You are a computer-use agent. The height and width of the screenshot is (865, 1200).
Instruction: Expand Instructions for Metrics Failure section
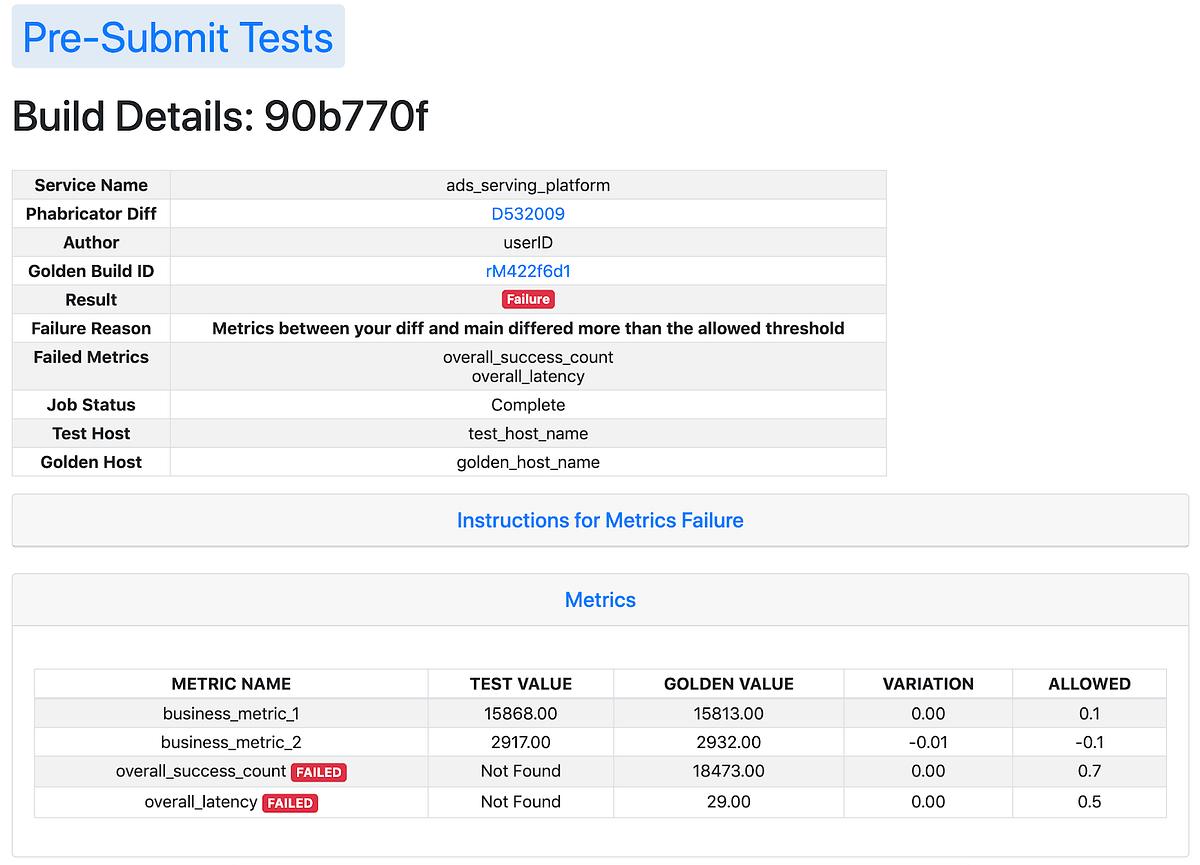tap(600, 520)
